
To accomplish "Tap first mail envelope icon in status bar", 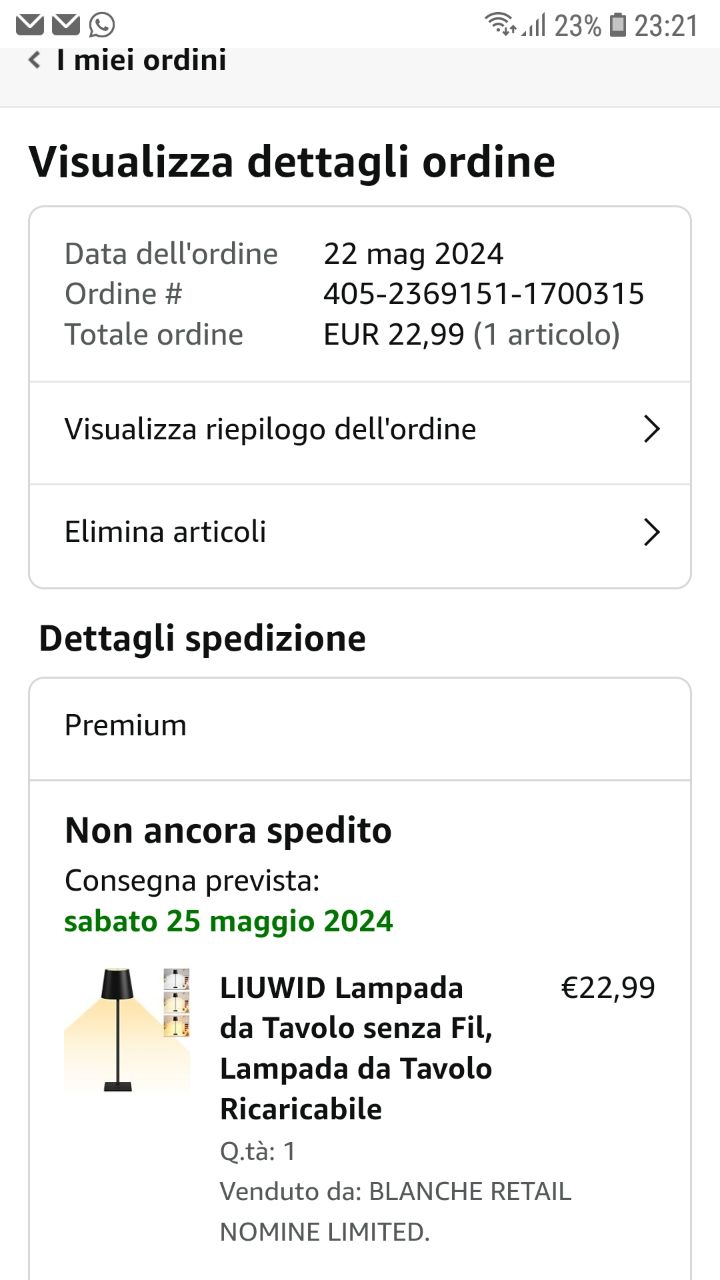I will coord(30,25).
